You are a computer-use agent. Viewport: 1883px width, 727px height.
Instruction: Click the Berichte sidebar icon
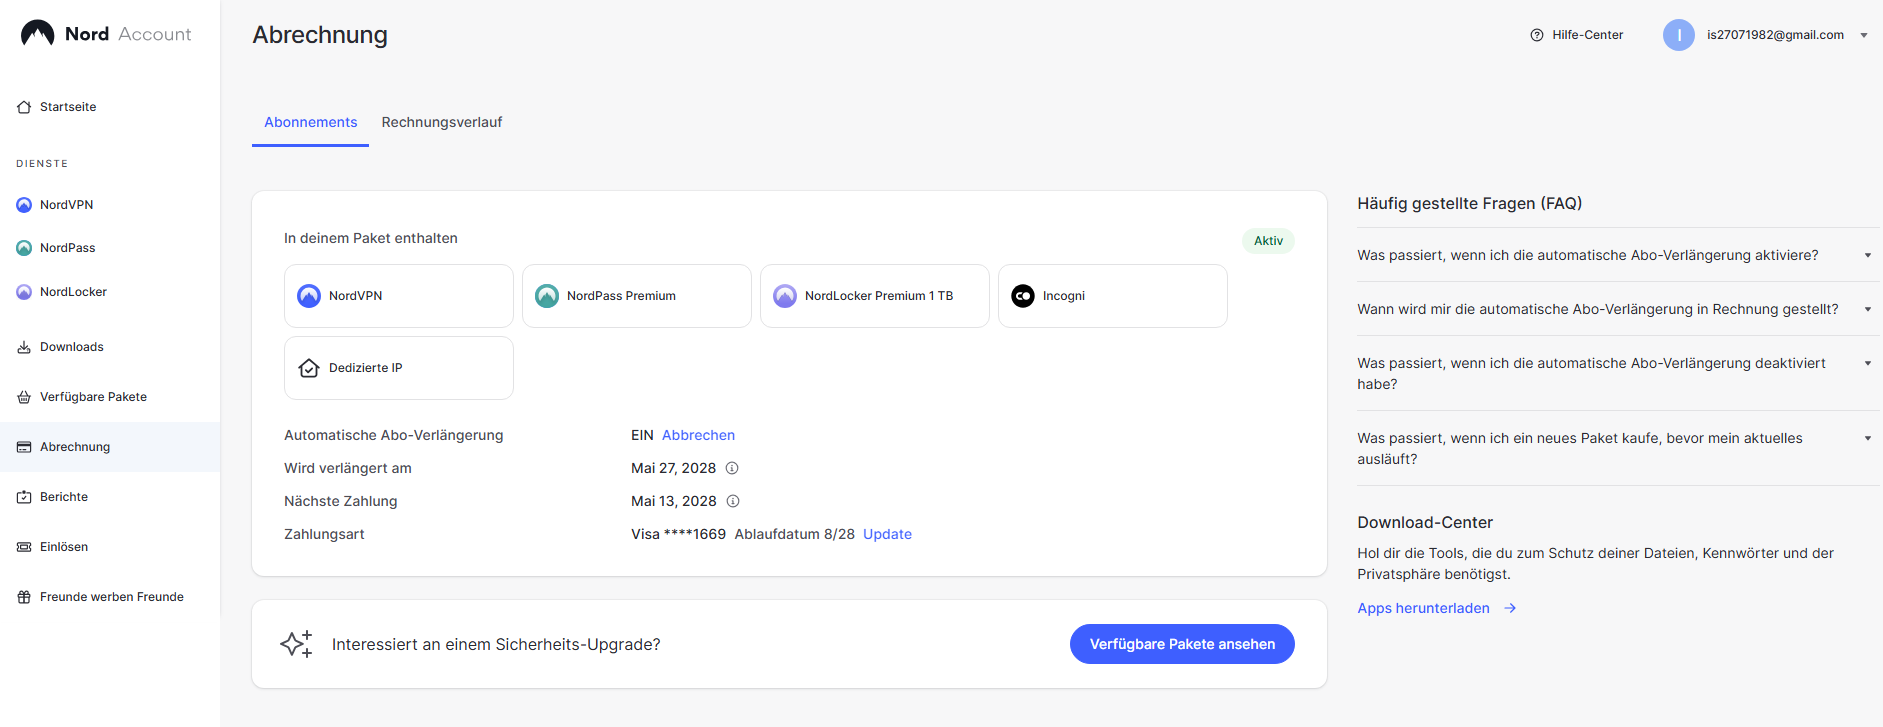pyautogui.click(x=24, y=497)
